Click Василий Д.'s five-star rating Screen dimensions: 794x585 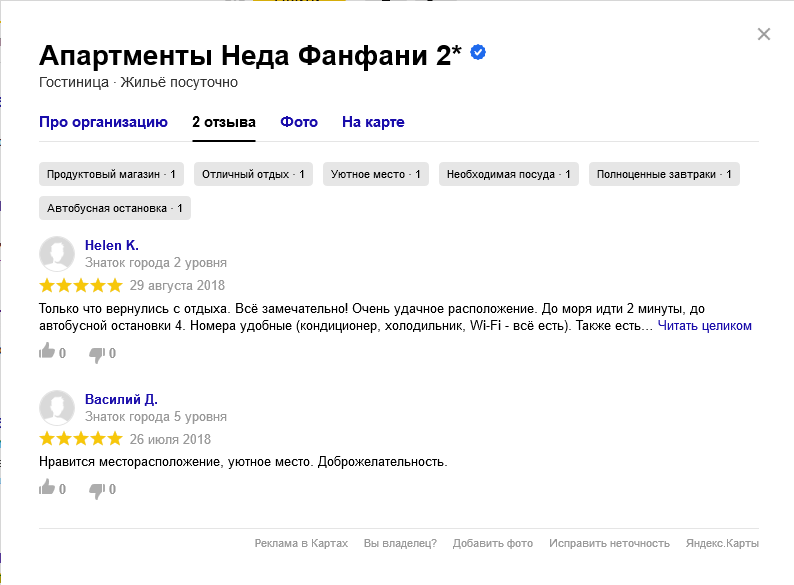81,439
